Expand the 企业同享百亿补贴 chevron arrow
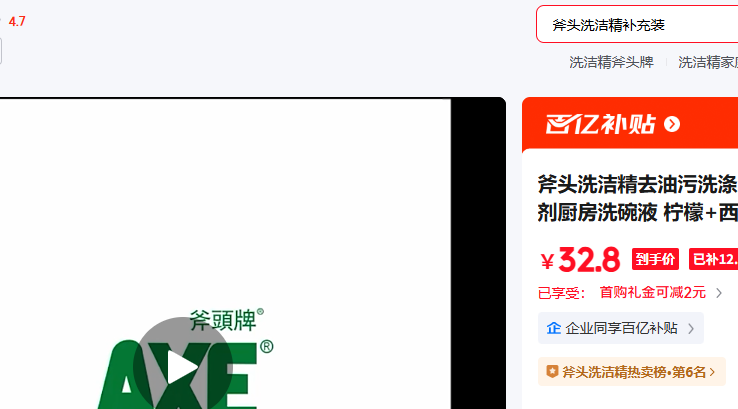This screenshot has height=409, width=738. [690, 329]
